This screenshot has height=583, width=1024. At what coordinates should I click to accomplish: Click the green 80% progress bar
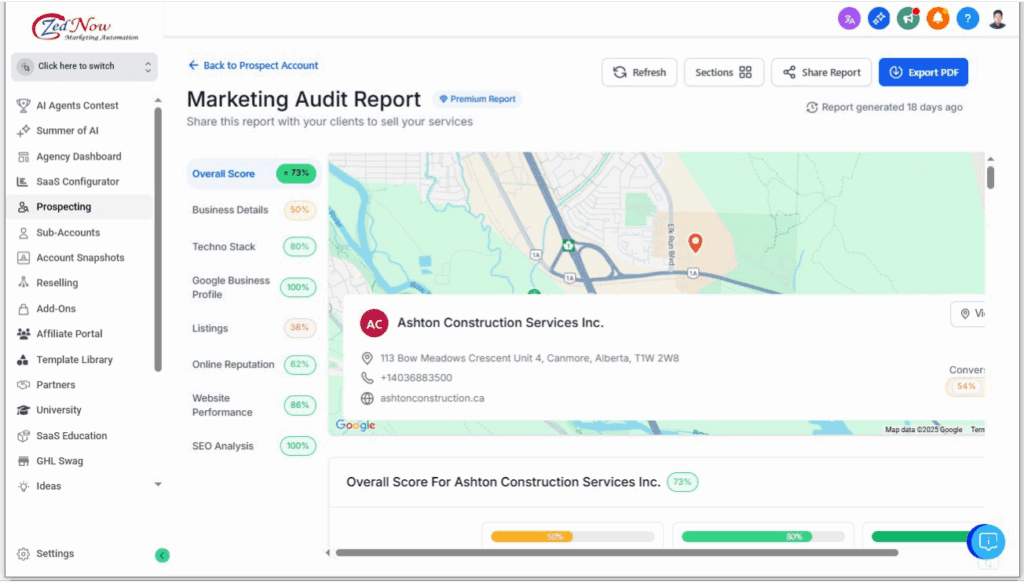coord(763,537)
